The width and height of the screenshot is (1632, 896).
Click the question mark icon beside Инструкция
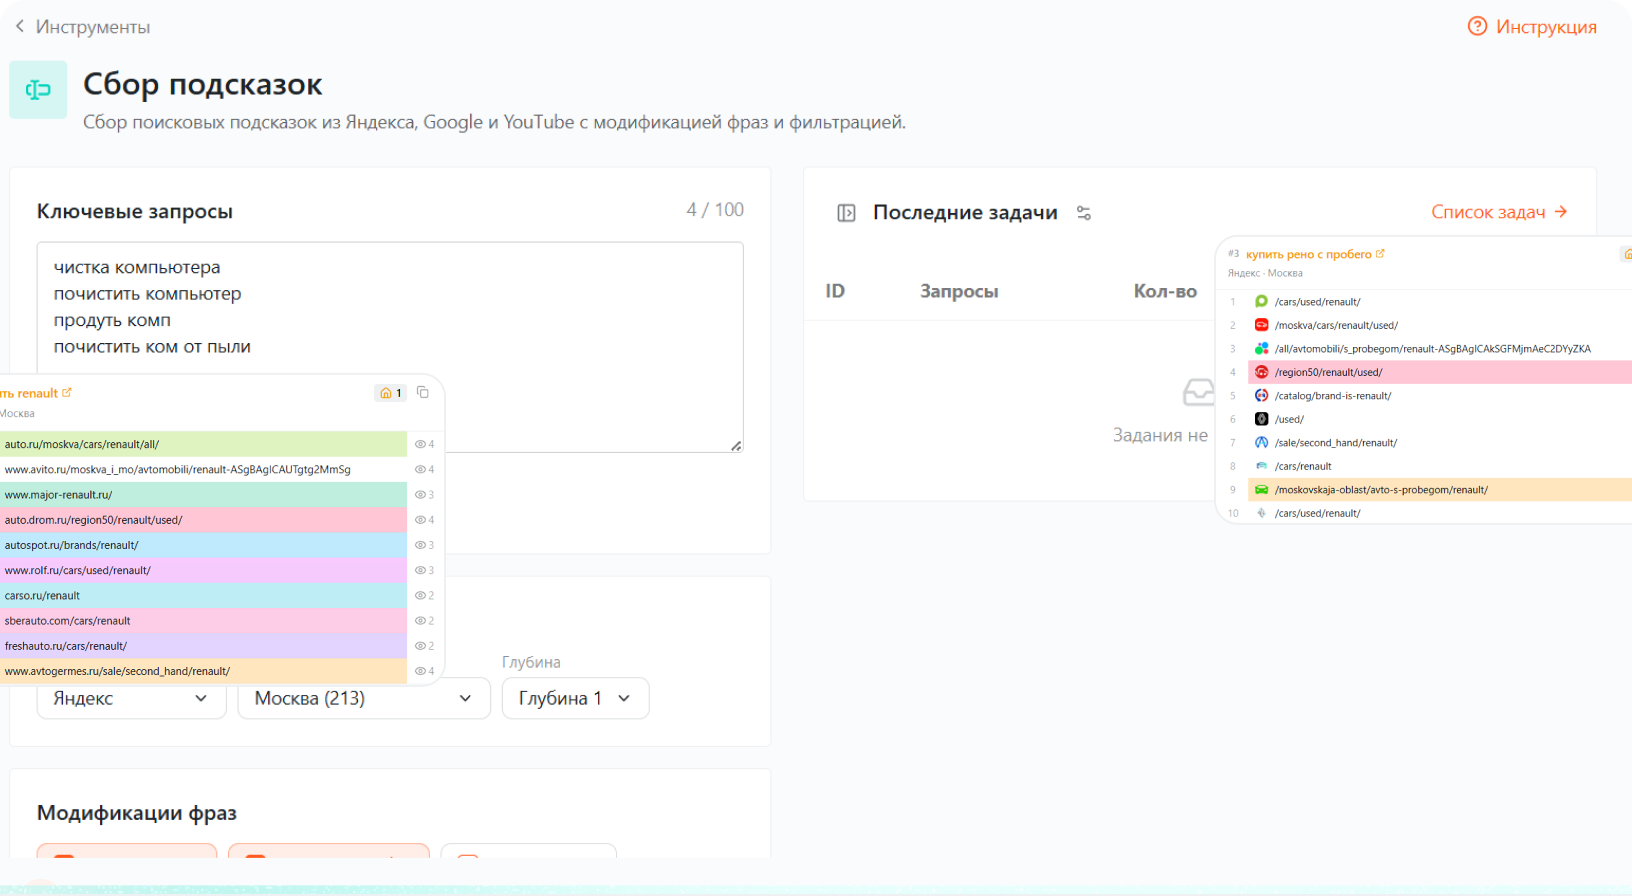1477,27
